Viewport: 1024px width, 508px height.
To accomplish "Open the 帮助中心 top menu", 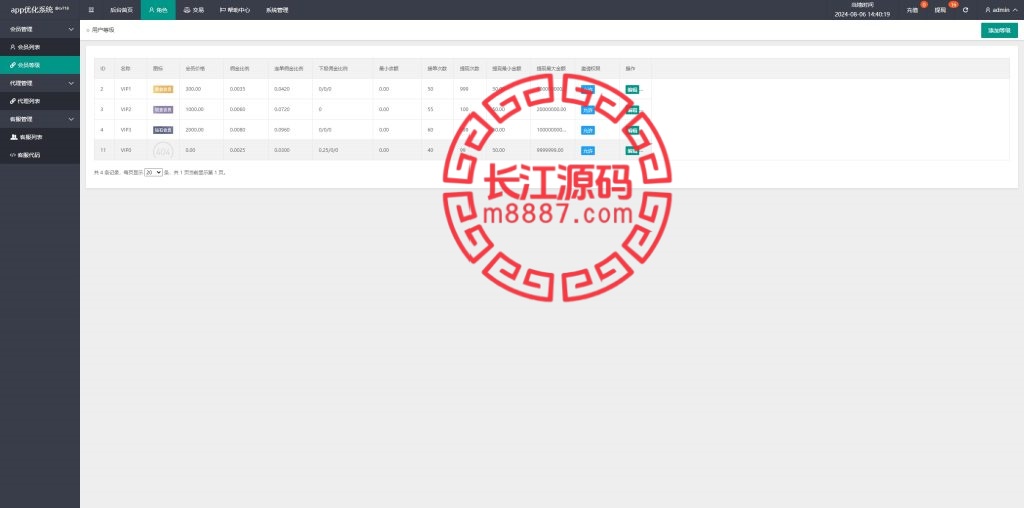I will click(235, 10).
